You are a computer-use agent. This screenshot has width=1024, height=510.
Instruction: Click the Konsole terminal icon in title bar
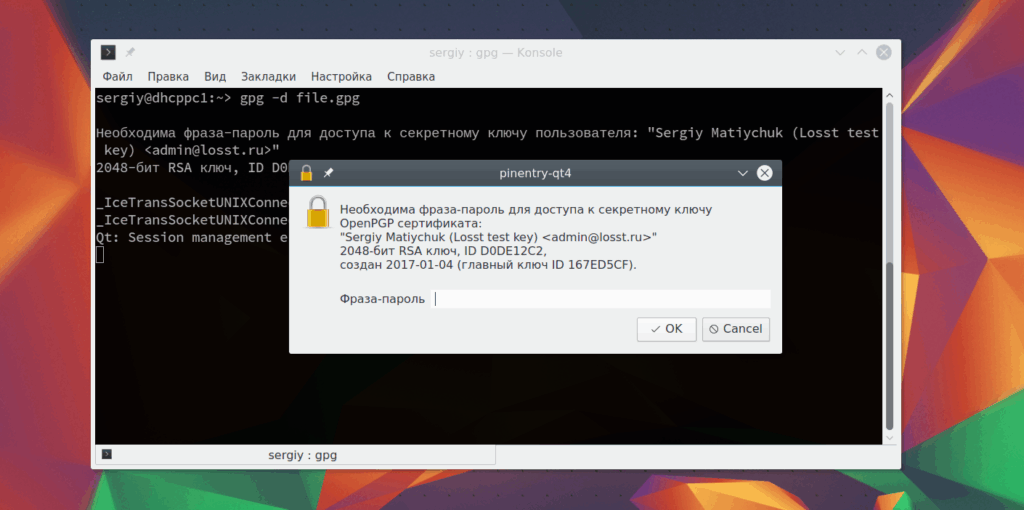pyautogui.click(x=108, y=53)
